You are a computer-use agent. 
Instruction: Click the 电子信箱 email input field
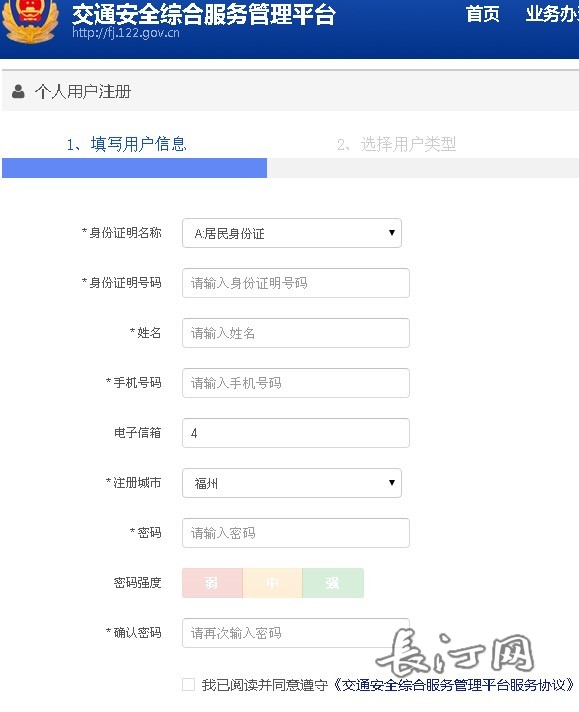[296, 433]
